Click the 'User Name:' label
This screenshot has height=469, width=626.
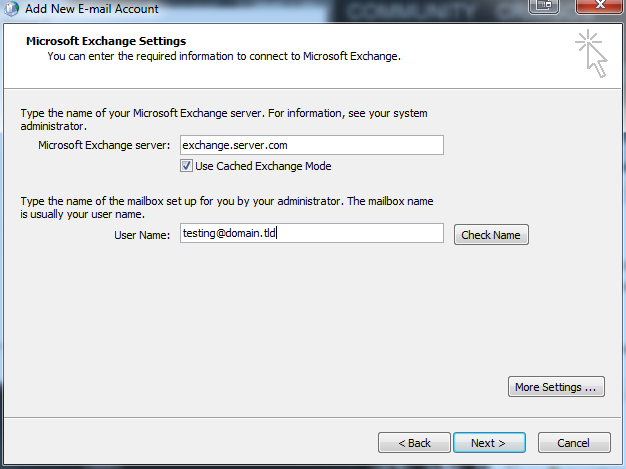[x=143, y=234]
